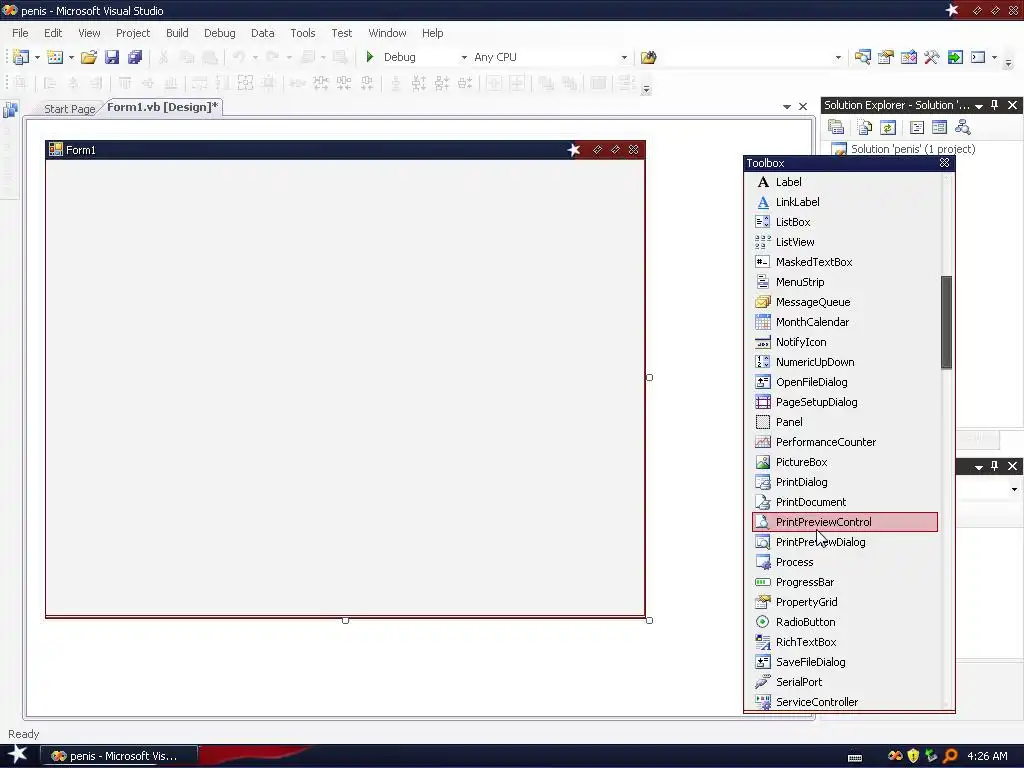Select NotifyIcon in the Toolbox
This screenshot has width=1024, height=768.
(x=845, y=342)
